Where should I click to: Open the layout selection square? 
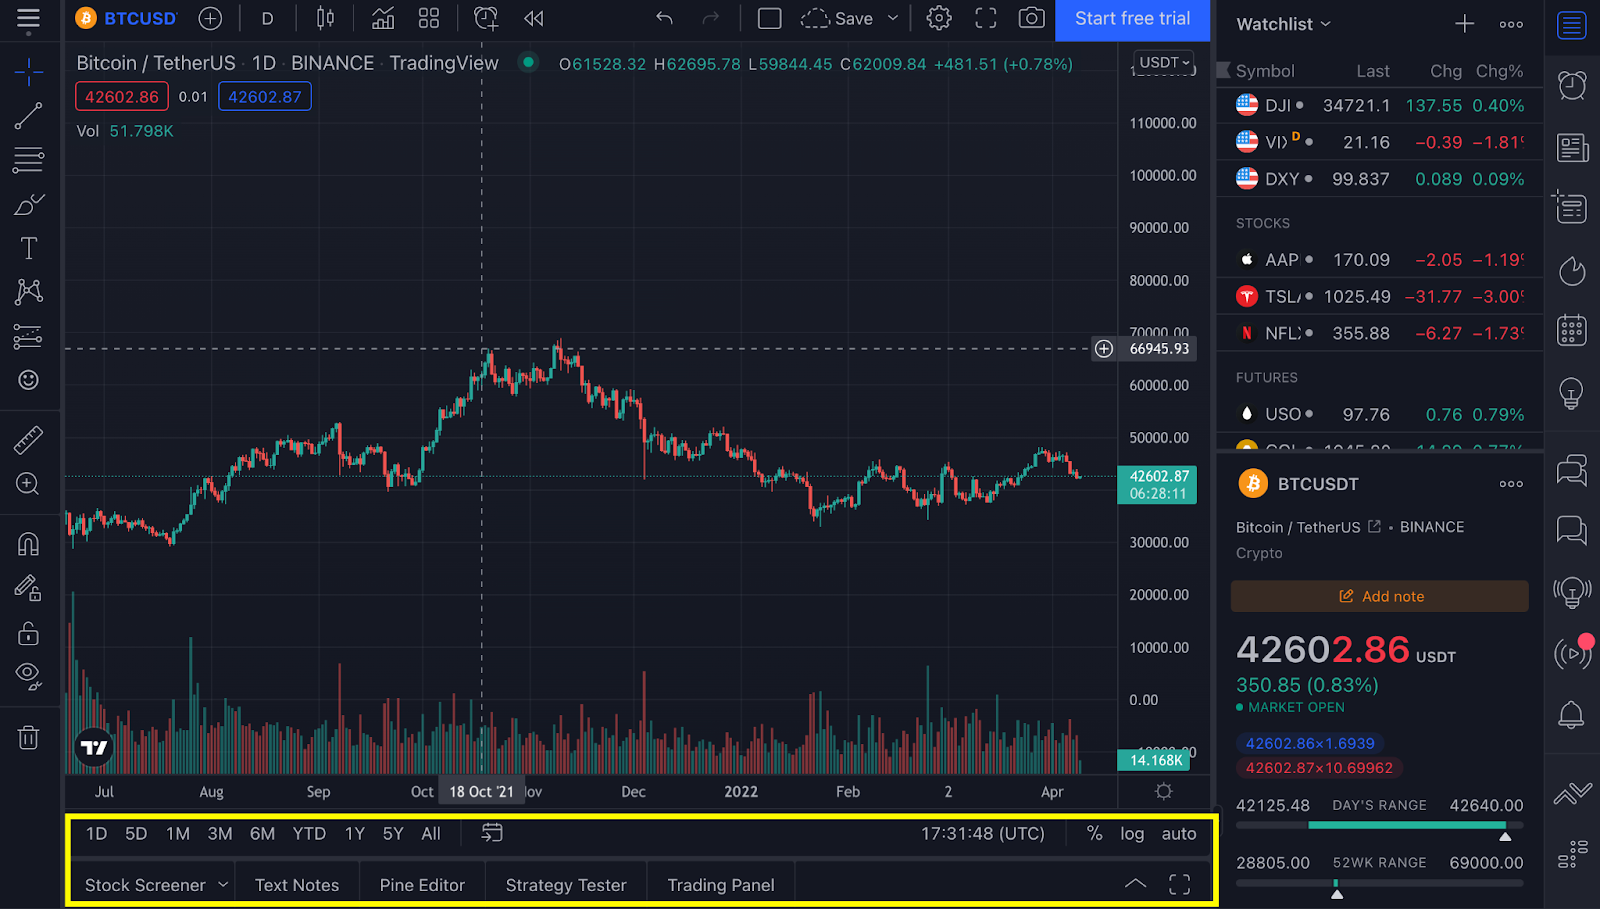coord(769,18)
